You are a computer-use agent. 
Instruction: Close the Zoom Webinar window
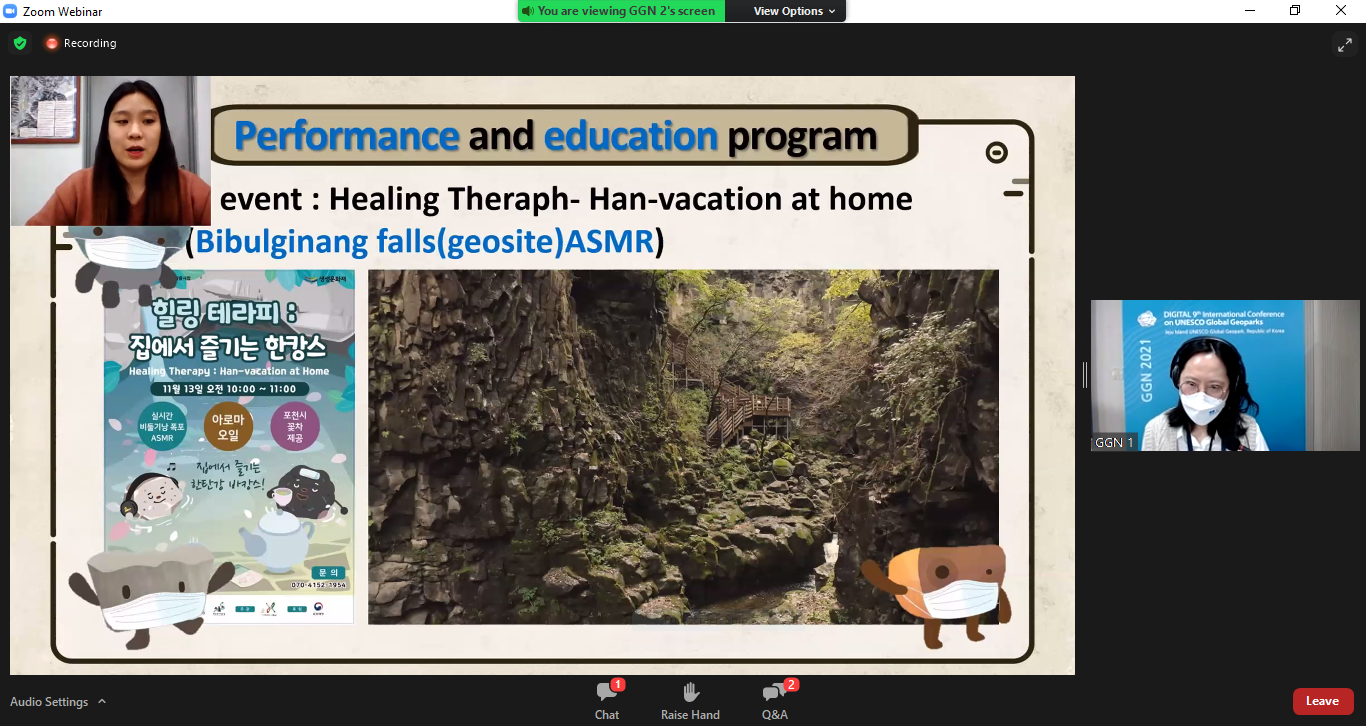click(1341, 11)
